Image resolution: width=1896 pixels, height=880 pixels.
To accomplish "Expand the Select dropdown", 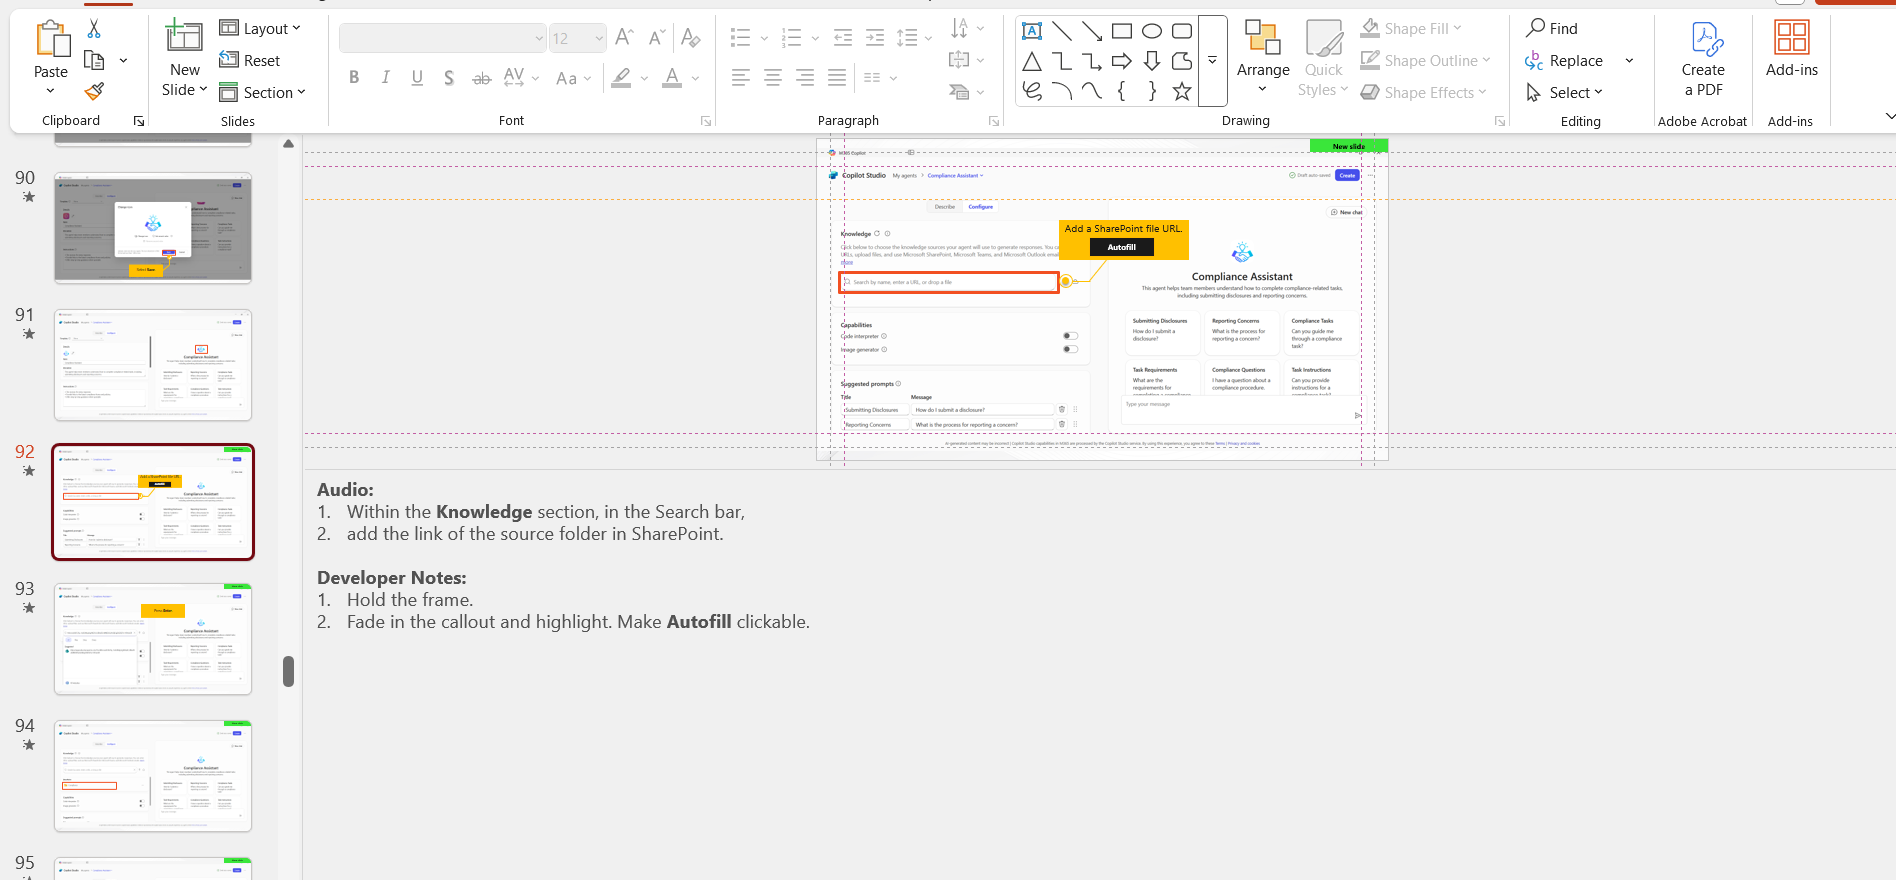I will [1564, 92].
